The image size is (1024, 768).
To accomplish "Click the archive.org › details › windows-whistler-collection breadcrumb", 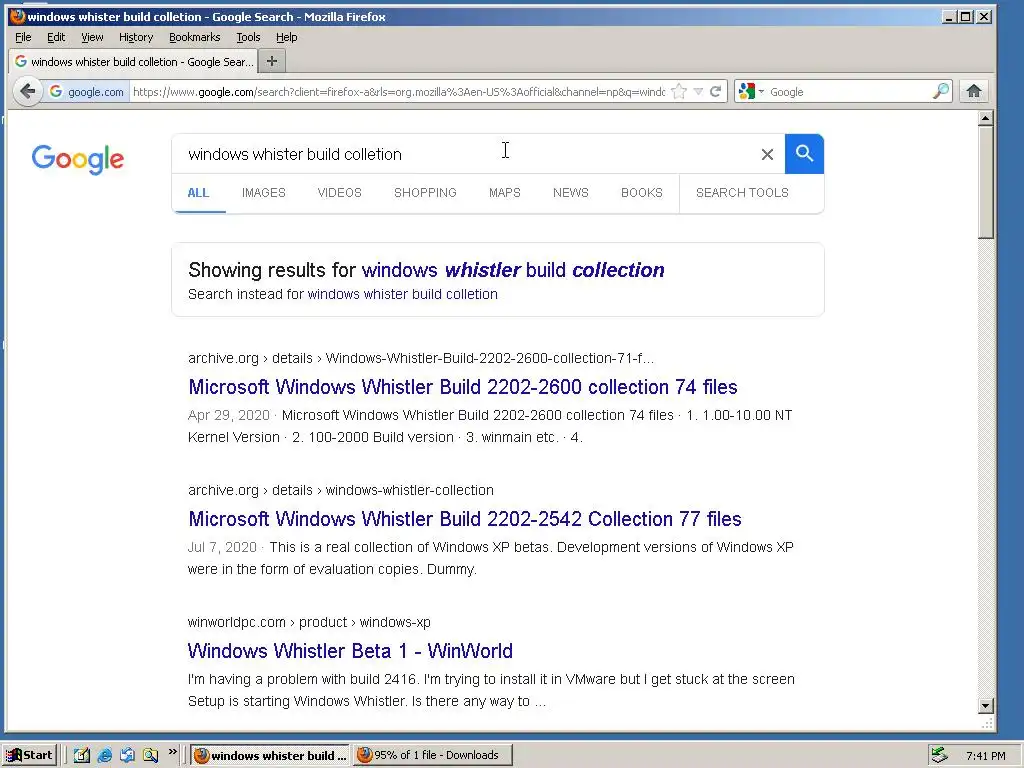I will [x=340, y=490].
